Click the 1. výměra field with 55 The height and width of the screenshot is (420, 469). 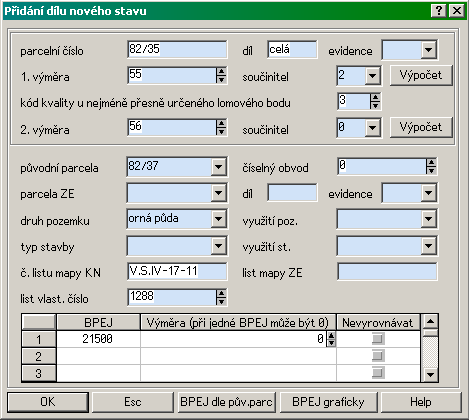tap(172, 75)
